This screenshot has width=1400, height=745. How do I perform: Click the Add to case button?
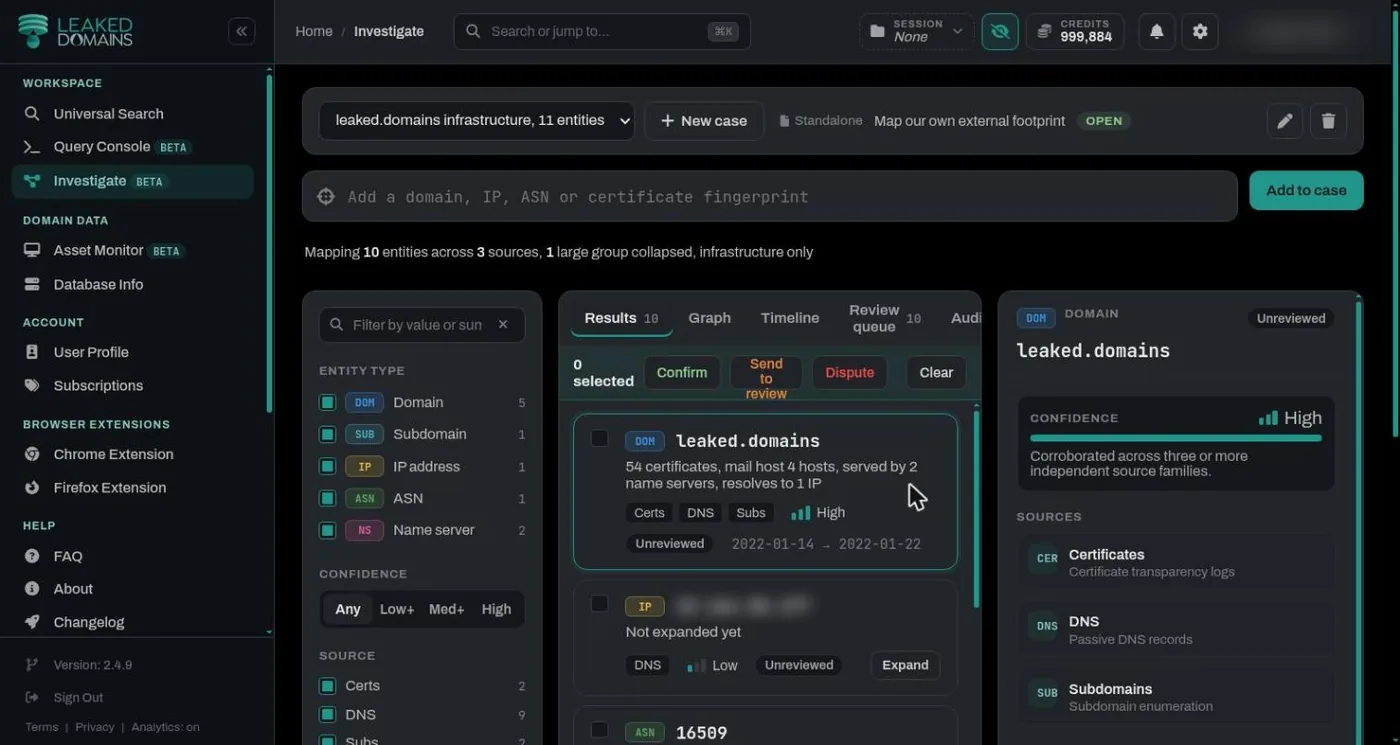[x=1306, y=190]
